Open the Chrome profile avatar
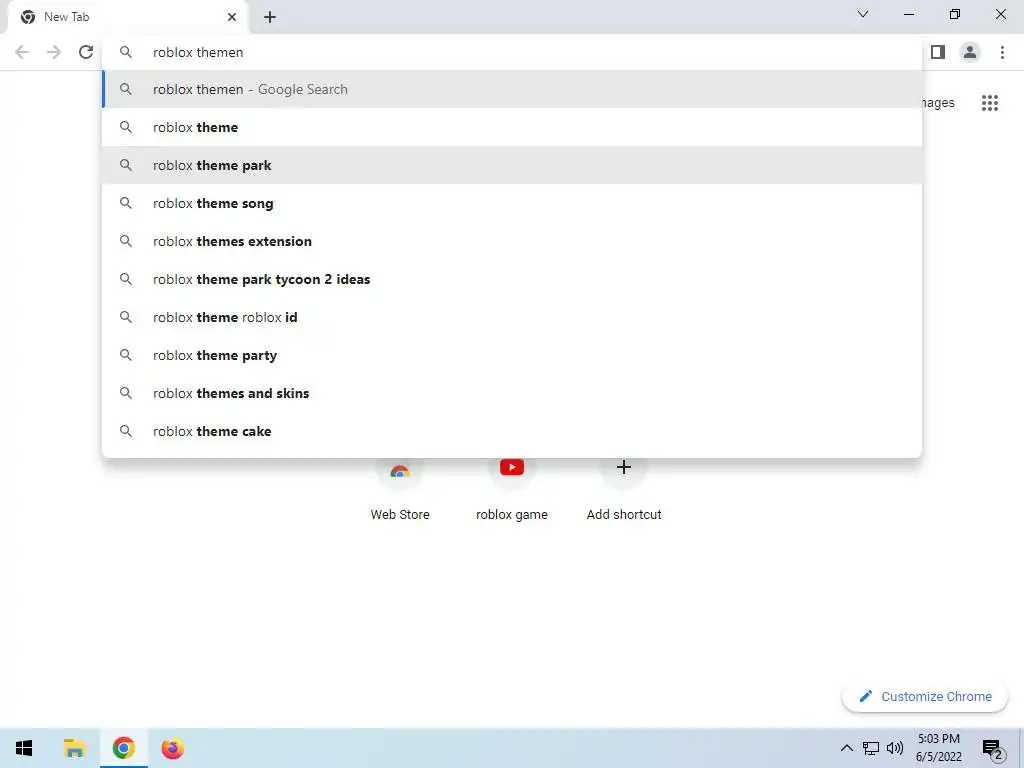Viewport: 1024px width, 768px height. pyautogui.click(x=970, y=52)
